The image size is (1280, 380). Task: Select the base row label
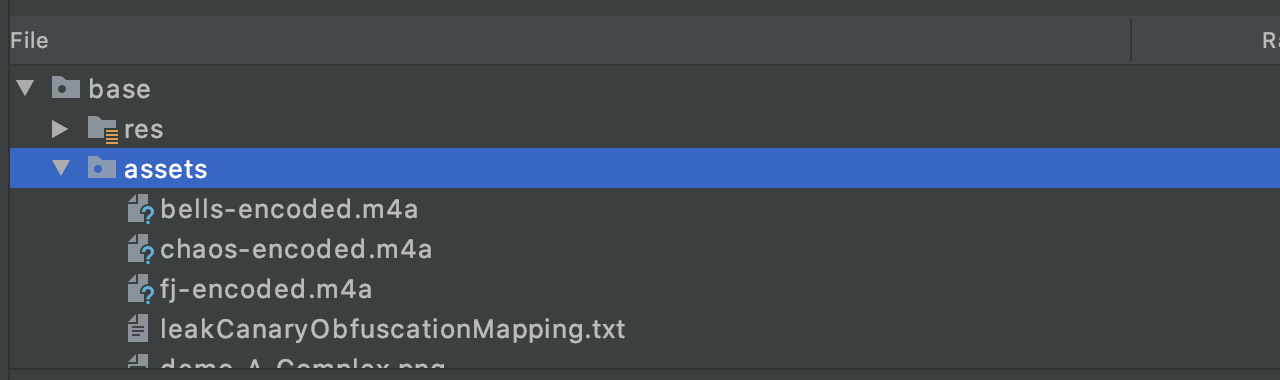120,89
